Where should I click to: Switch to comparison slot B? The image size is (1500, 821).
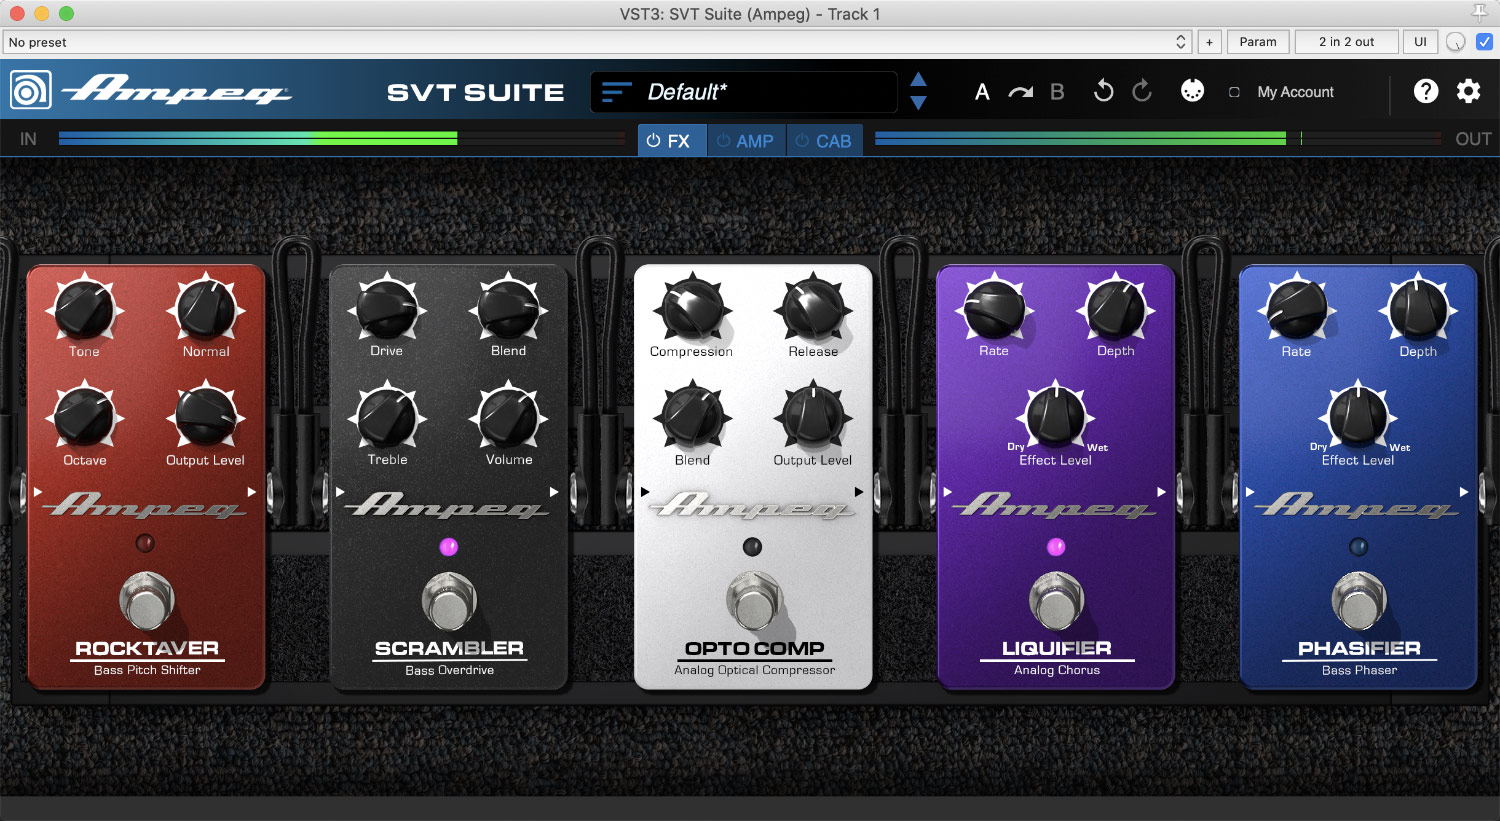point(1057,92)
